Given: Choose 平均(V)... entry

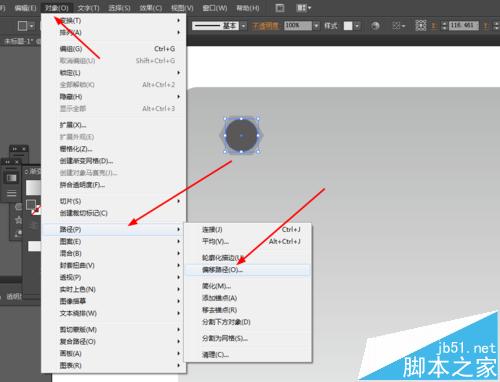Looking at the screenshot, I should 248,242.
